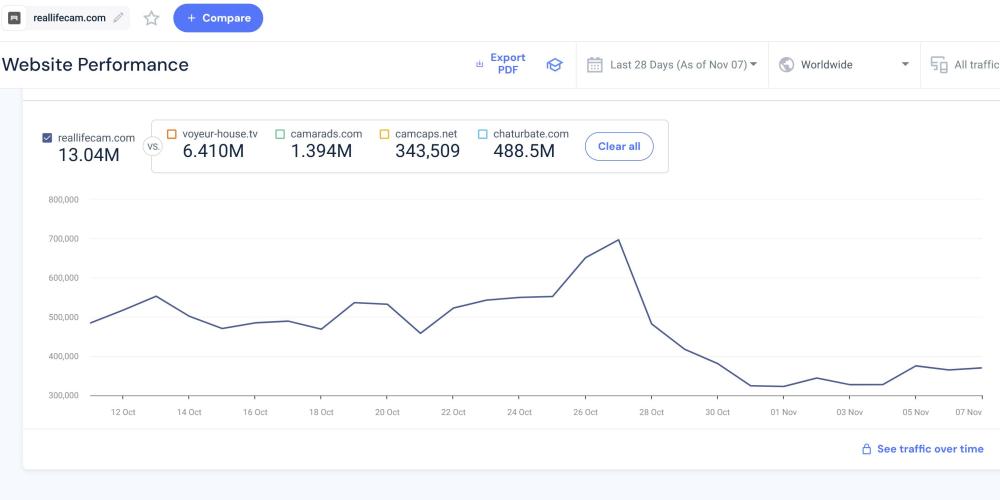The height and width of the screenshot is (500, 1000).
Task: Open the Last 28 Days date dropdown
Action: 682,65
